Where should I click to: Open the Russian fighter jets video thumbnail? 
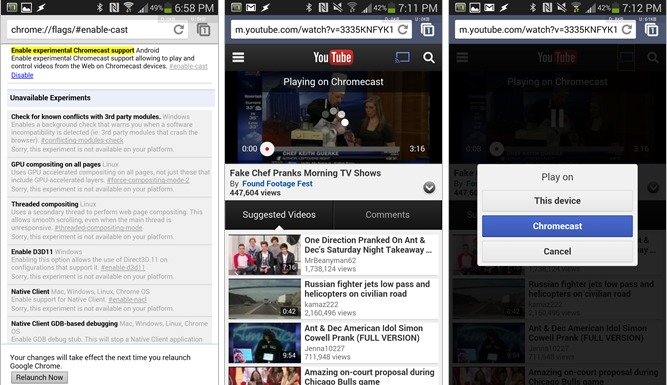click(265, 299)
